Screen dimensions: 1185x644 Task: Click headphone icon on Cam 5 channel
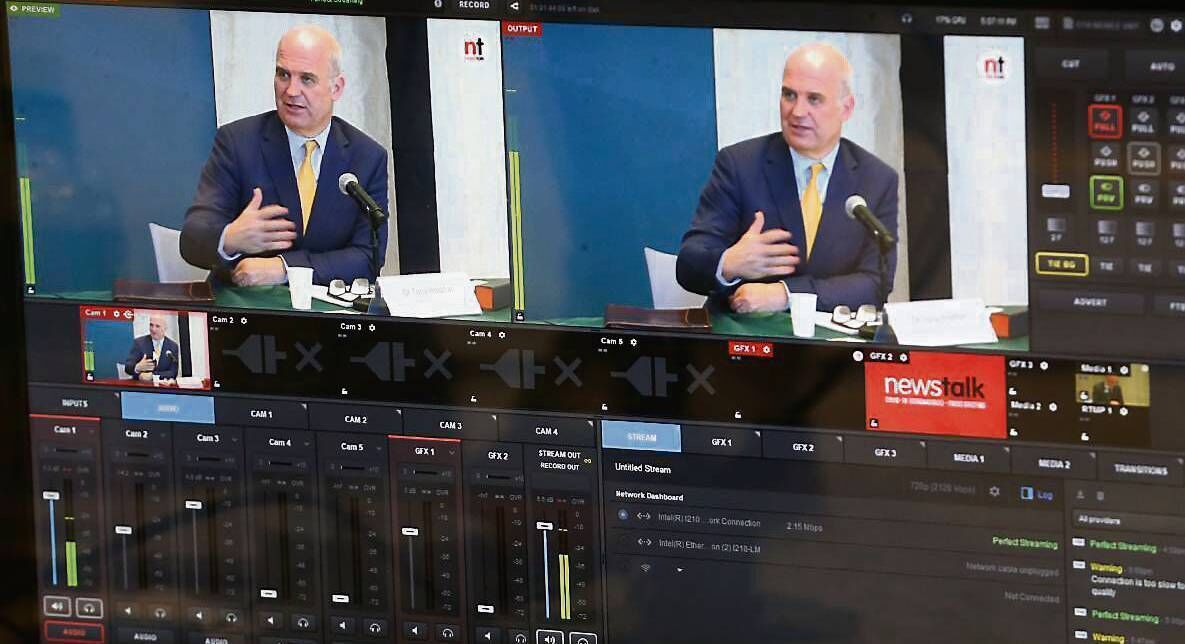point(375,627)
